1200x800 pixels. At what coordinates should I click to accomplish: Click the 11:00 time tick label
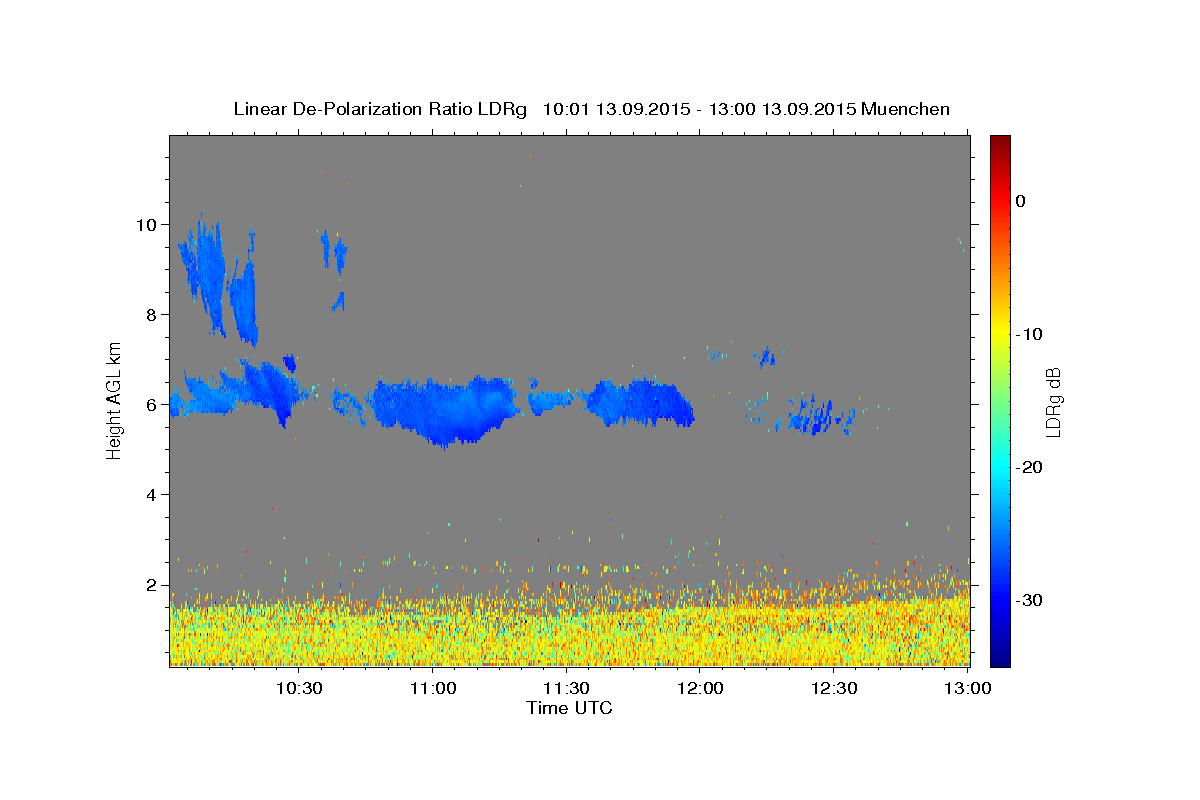[432, 688]
